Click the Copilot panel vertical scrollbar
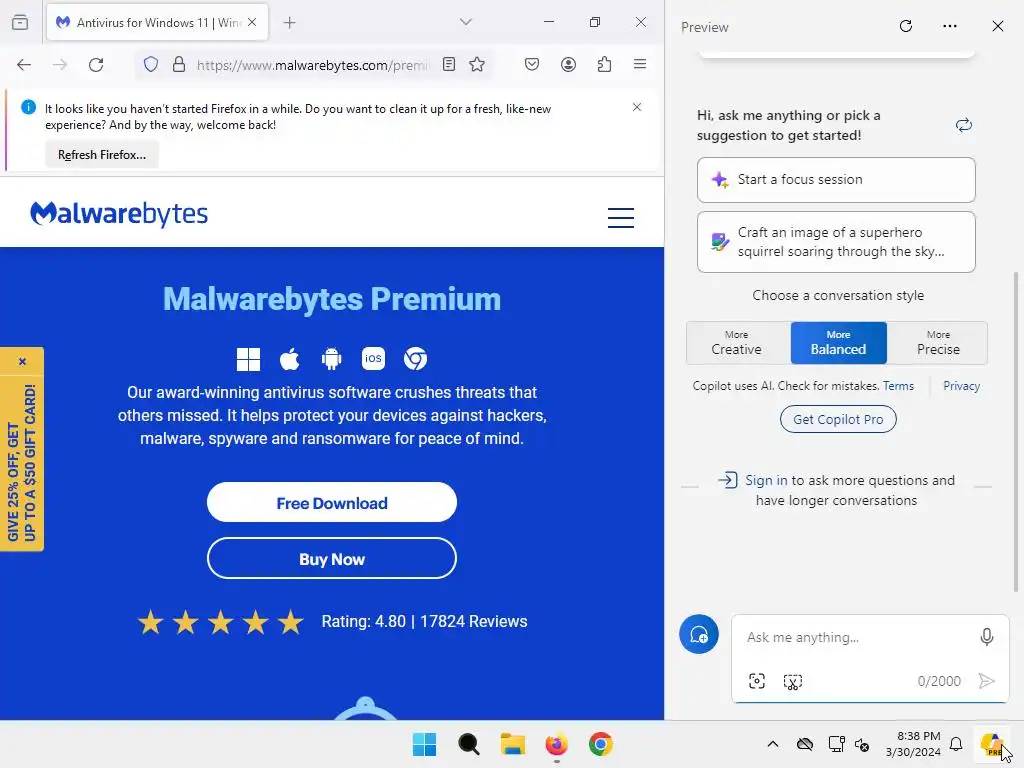 1016,432
